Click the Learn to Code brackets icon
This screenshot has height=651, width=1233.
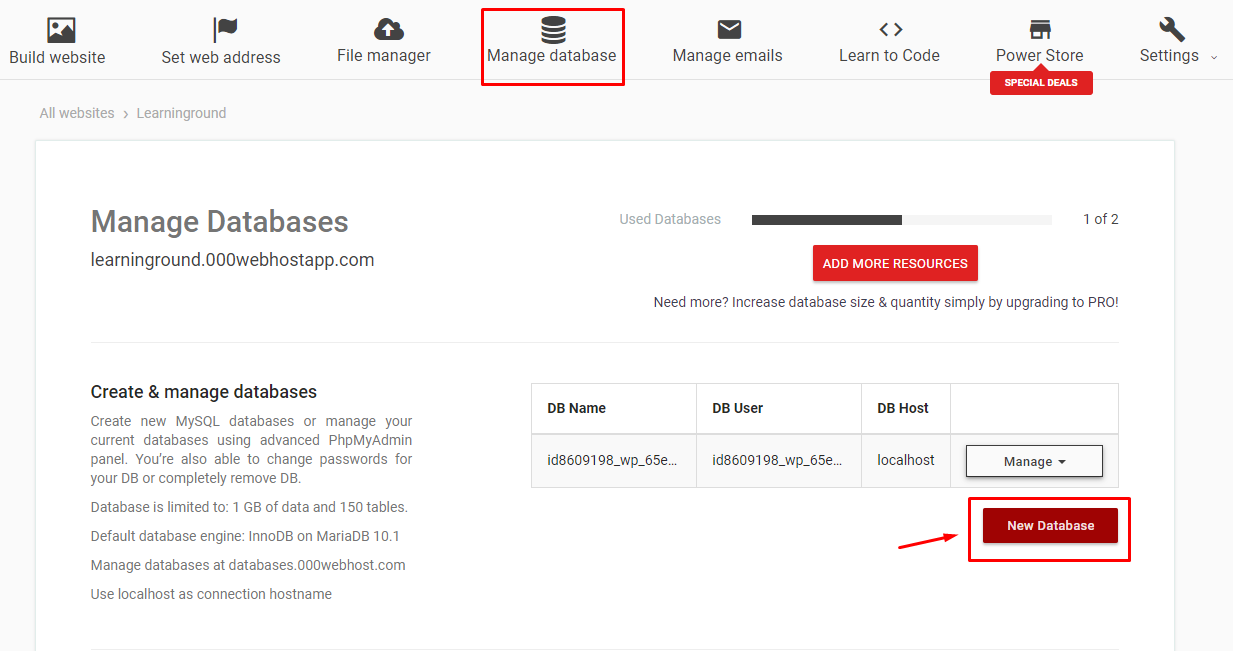coord(890,29)
